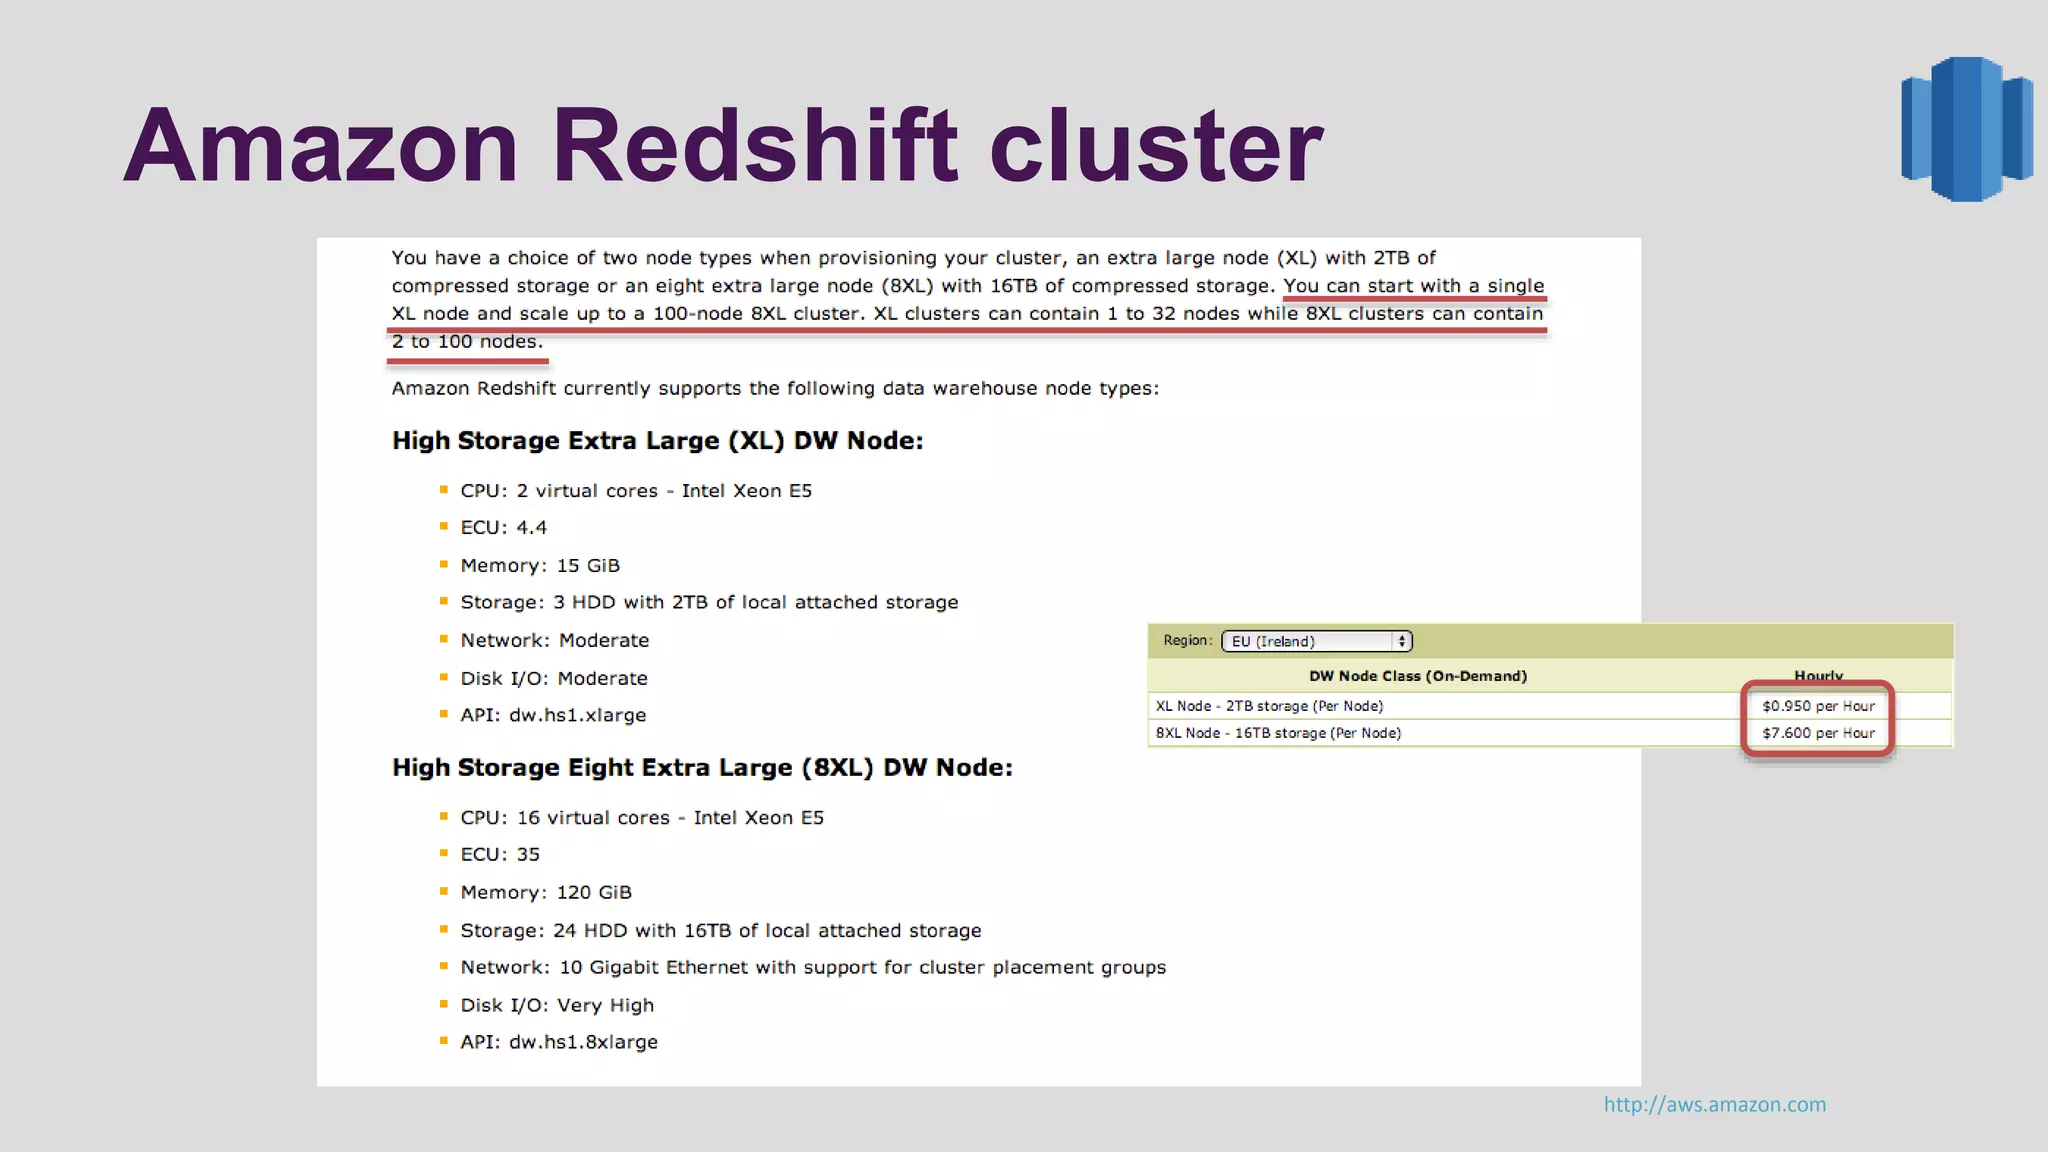Click 'CPU: 16 virtual cores - Intel Xeon E5'

[642, 818]
